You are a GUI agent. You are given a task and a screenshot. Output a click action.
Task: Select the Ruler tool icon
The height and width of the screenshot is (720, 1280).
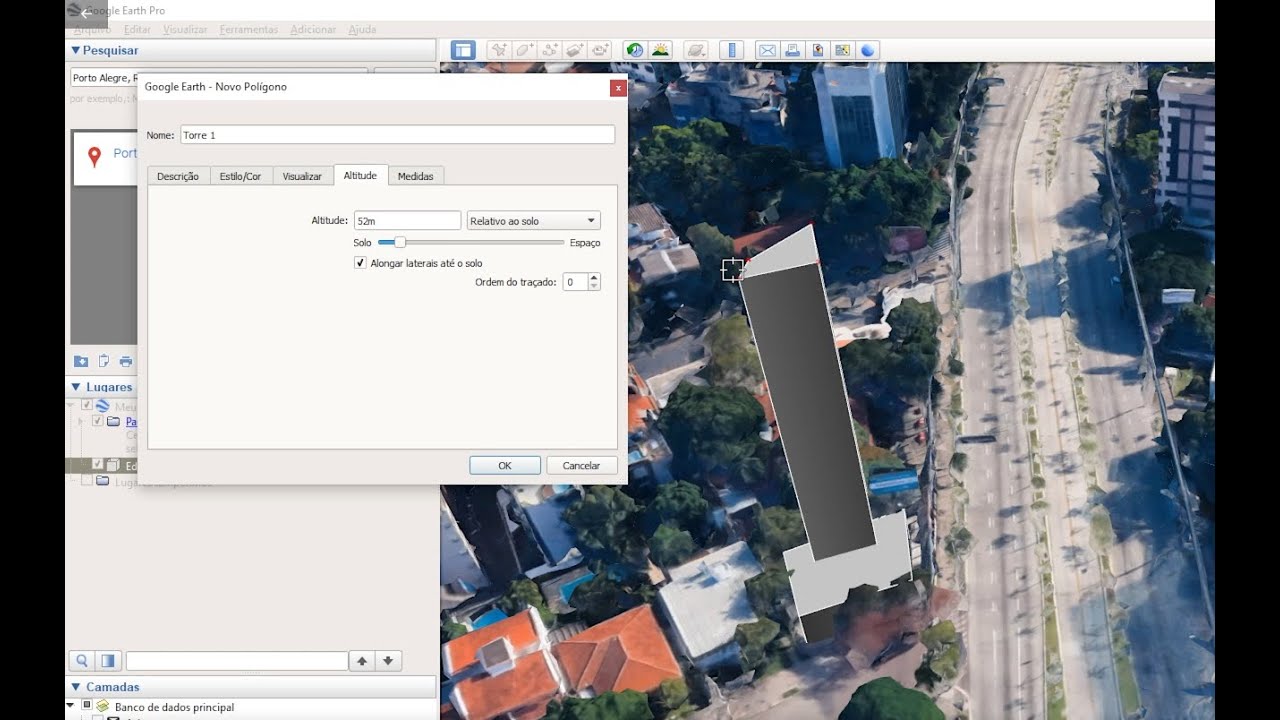point(732,50)
